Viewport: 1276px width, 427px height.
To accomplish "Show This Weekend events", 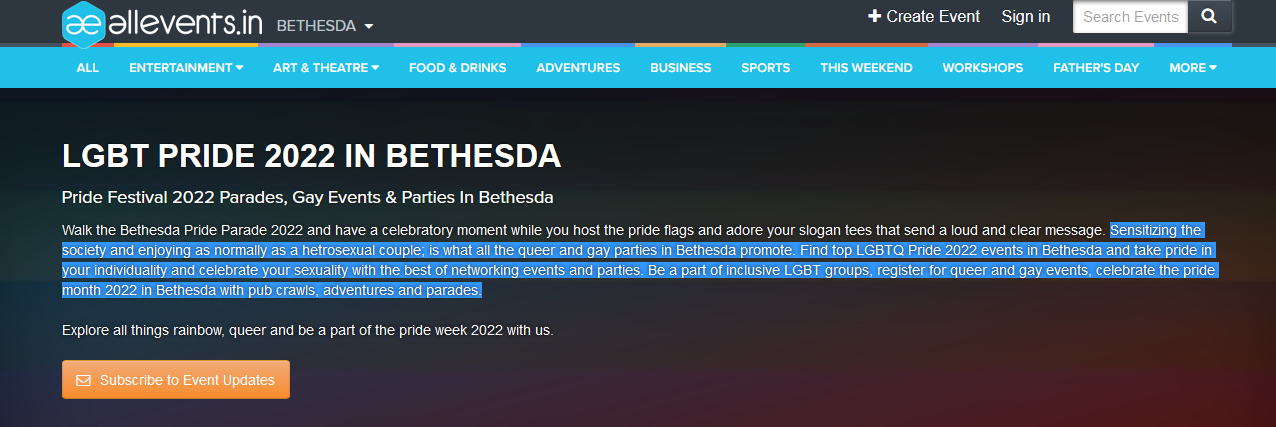I will point(866,68).
